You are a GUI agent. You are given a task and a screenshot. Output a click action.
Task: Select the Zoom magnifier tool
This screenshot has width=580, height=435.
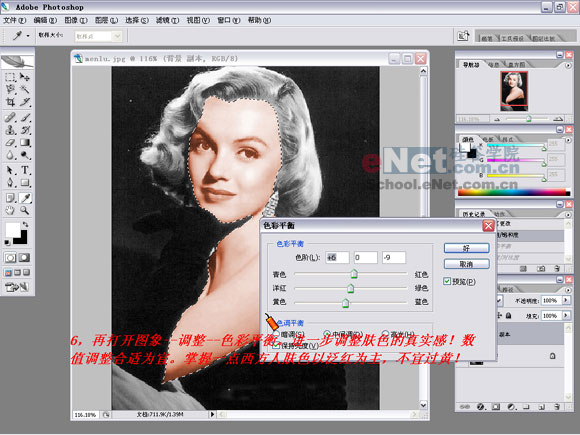[25, 210]
